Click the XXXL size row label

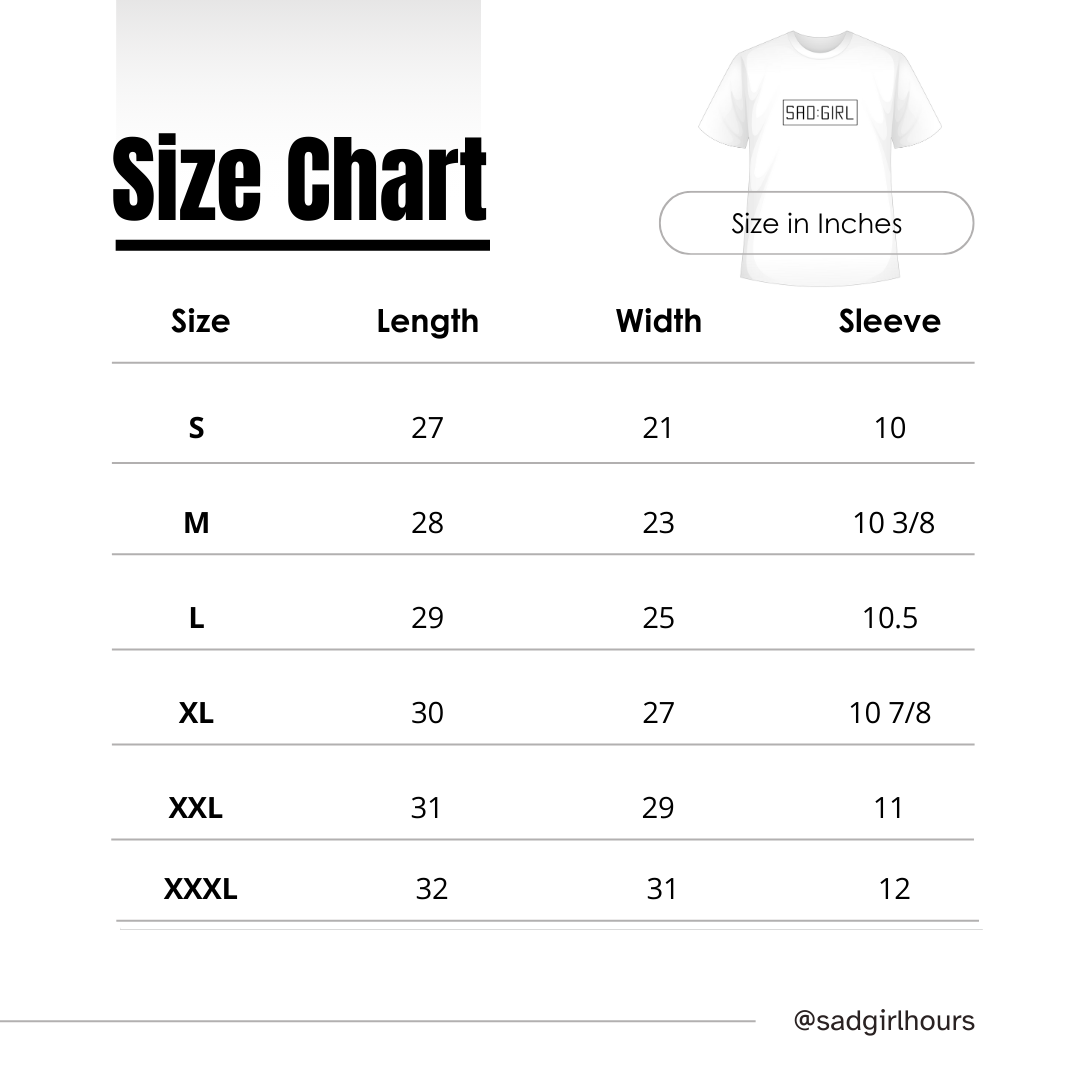tap(200, 888)
